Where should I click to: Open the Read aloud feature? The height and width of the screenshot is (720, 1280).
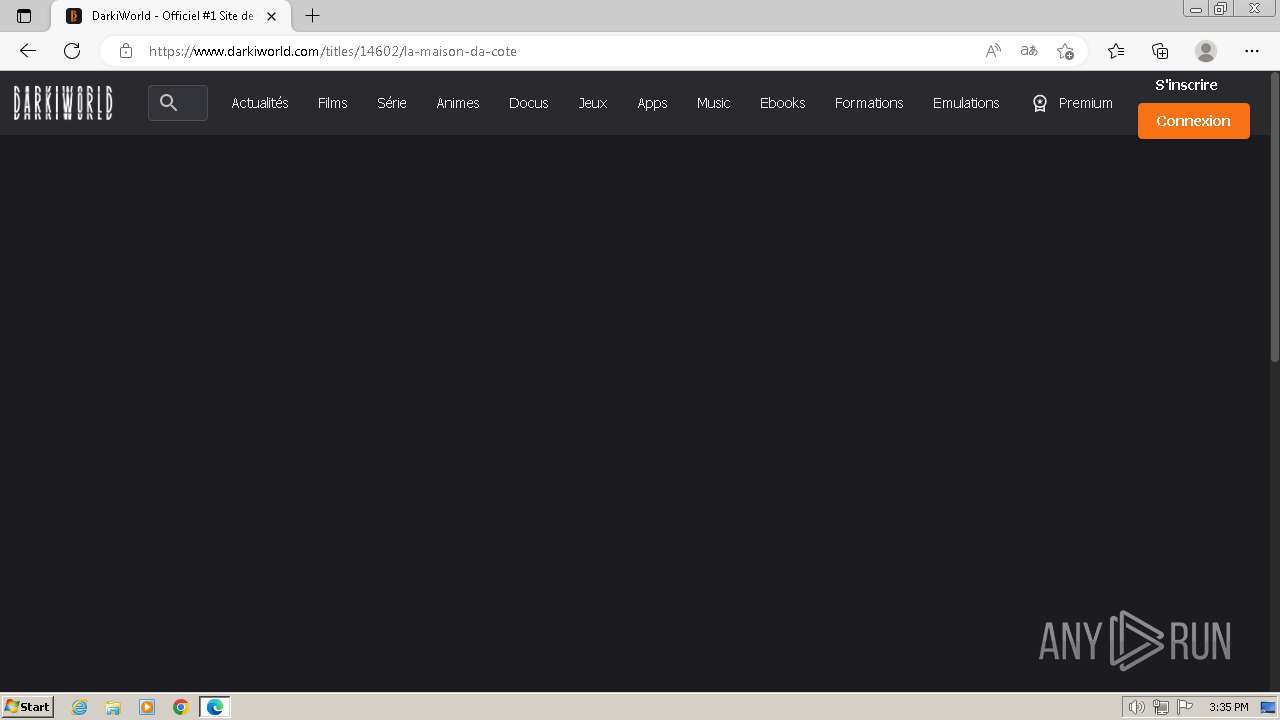pos(993,51)
